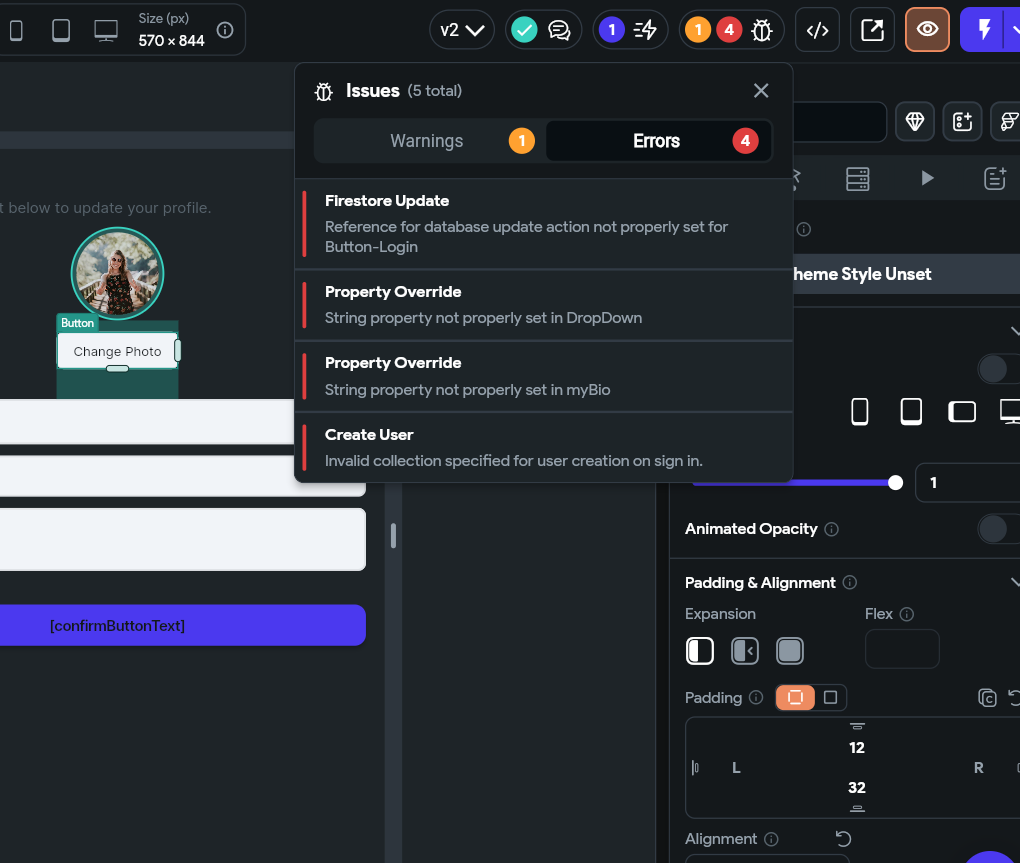The height and width of the screenshot is (863, 1020).
Task: Click the blue lightning run button
Action: tap(984, 29)
